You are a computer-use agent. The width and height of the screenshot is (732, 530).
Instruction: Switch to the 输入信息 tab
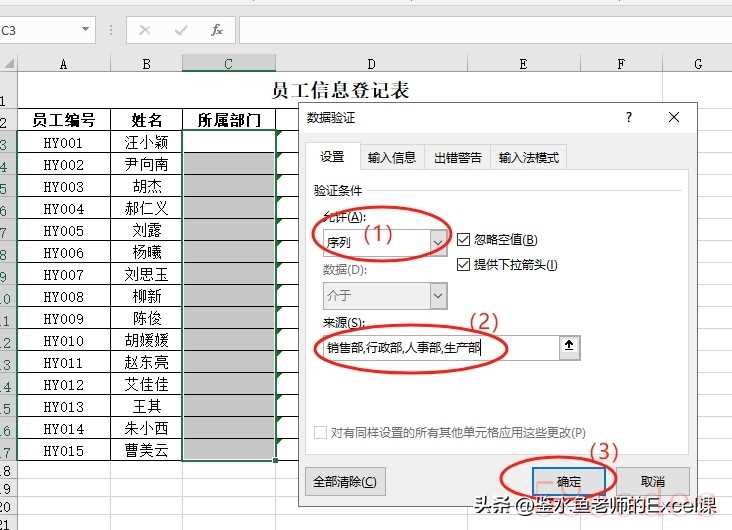(x=392, y=157)
